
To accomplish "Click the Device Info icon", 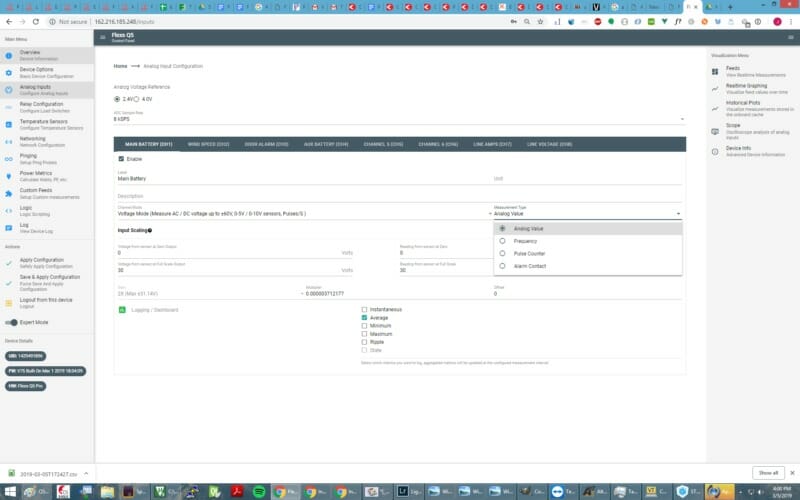I will [714, 149].
